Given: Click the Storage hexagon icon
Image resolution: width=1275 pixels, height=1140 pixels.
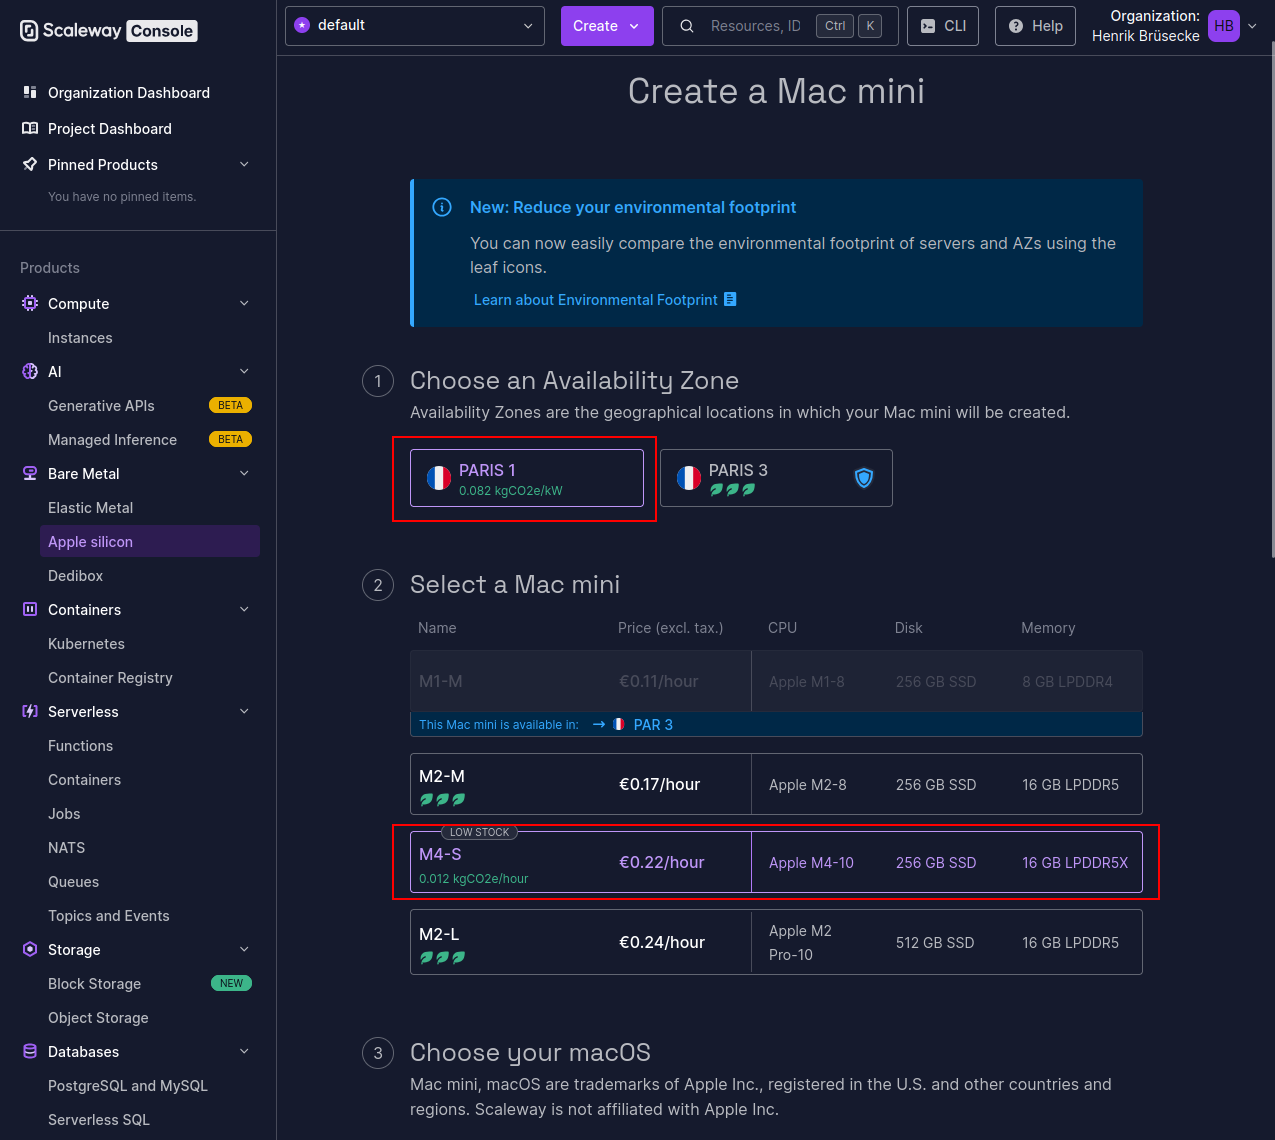Looking at the screenshot, I should click(x=30, y=949).
